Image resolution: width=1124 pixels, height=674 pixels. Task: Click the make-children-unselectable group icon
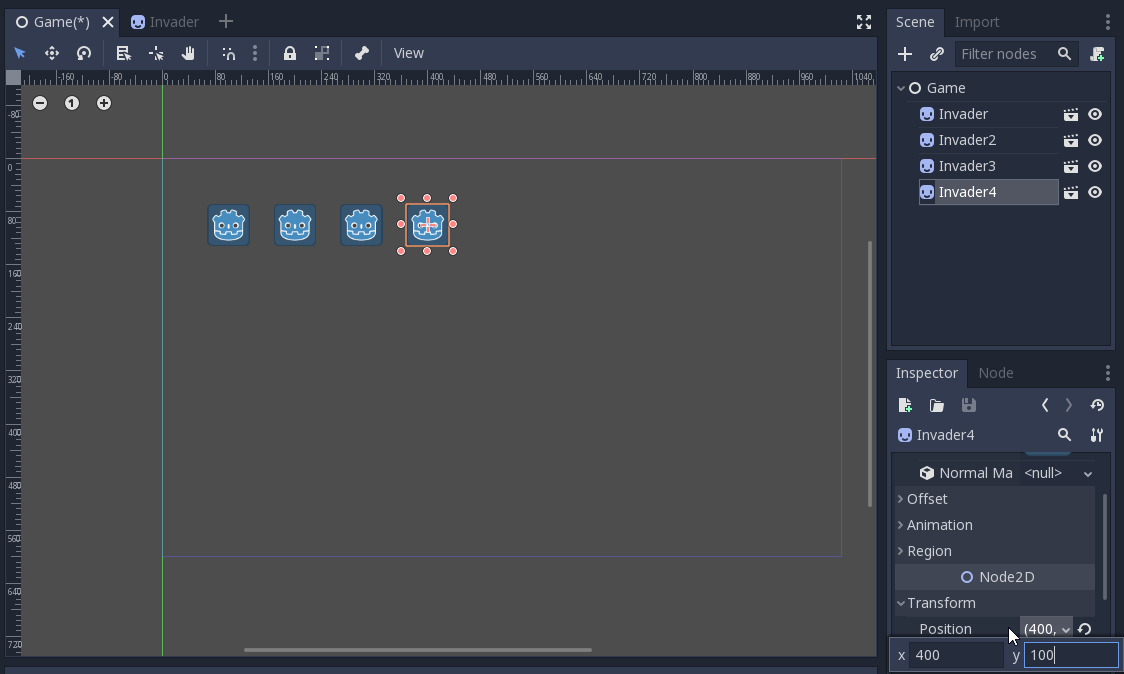tap(322, 53)
